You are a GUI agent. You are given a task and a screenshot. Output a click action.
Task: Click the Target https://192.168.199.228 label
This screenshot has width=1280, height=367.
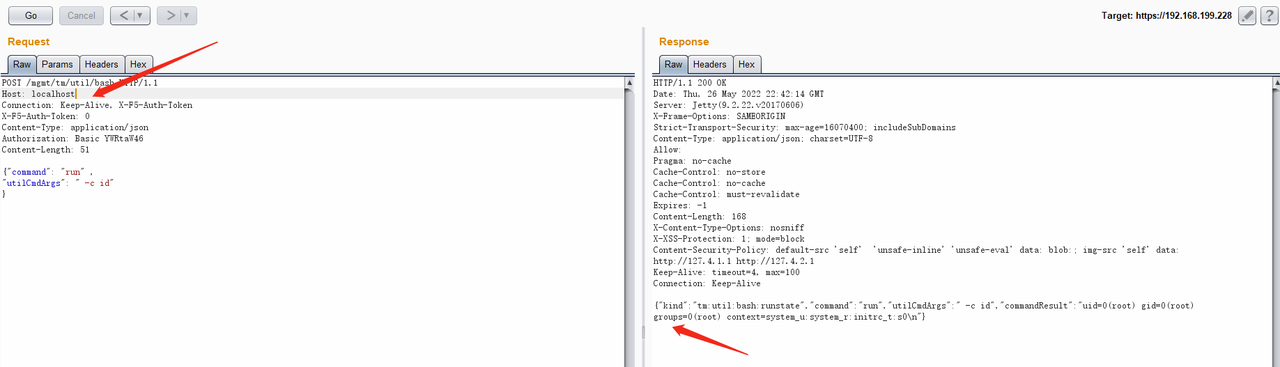pyautogui.click(x=1166, y=16)
